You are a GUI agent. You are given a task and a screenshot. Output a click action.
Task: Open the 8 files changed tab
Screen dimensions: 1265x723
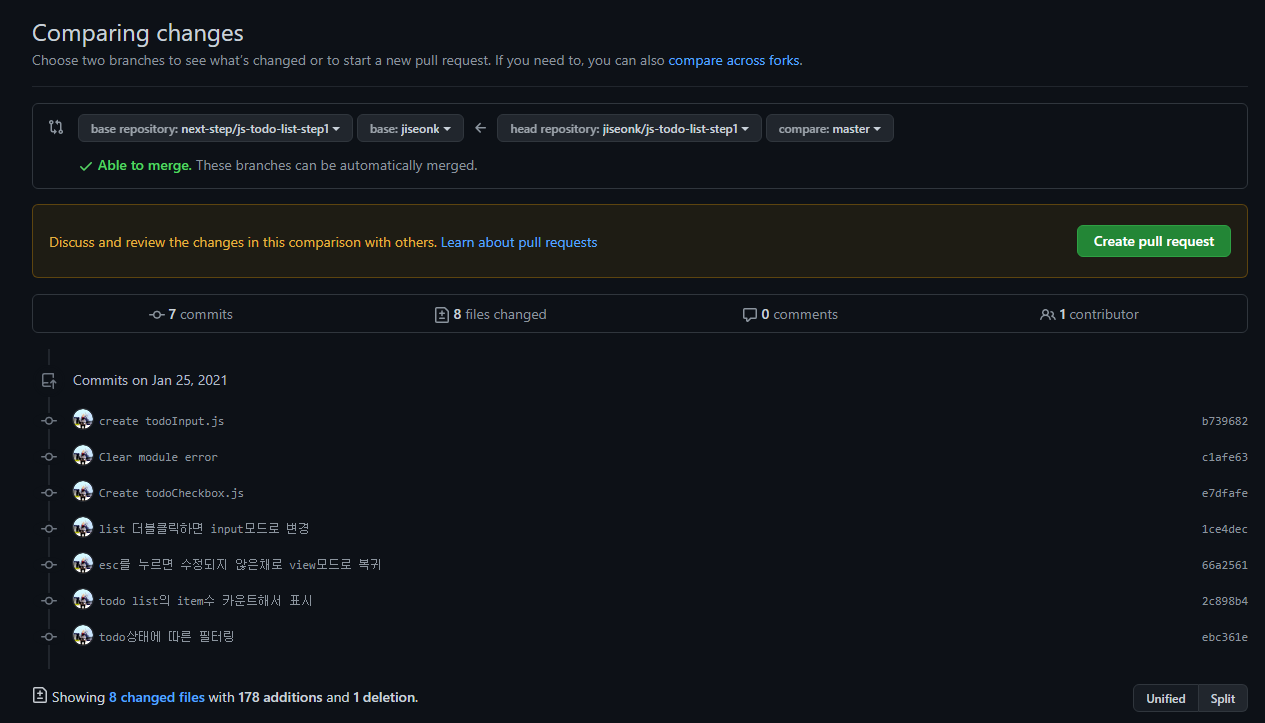point(491,314)
